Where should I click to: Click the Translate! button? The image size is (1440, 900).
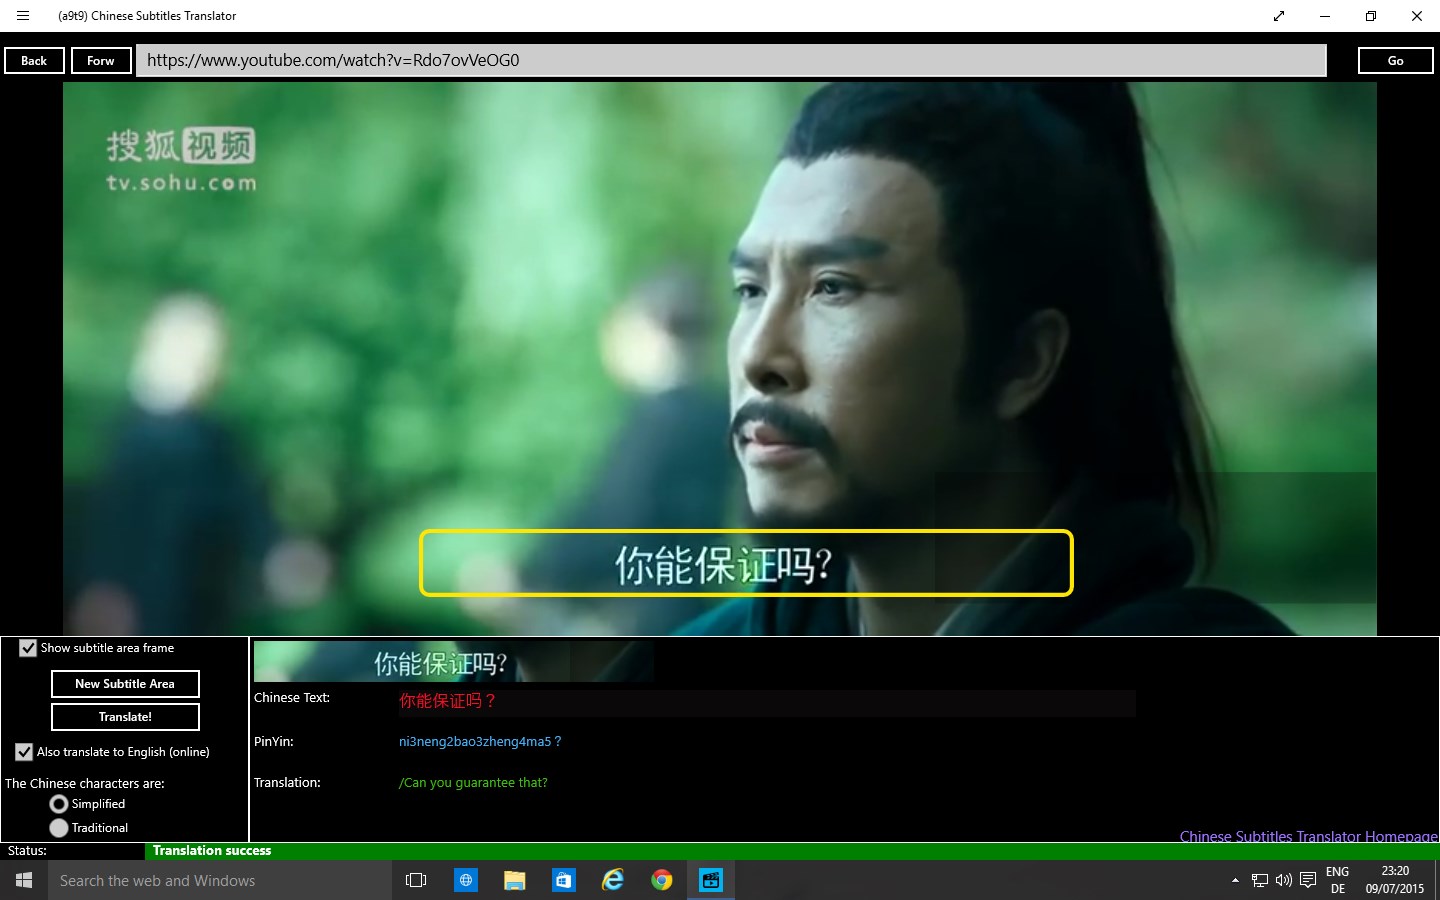click(x=125, y=717)
